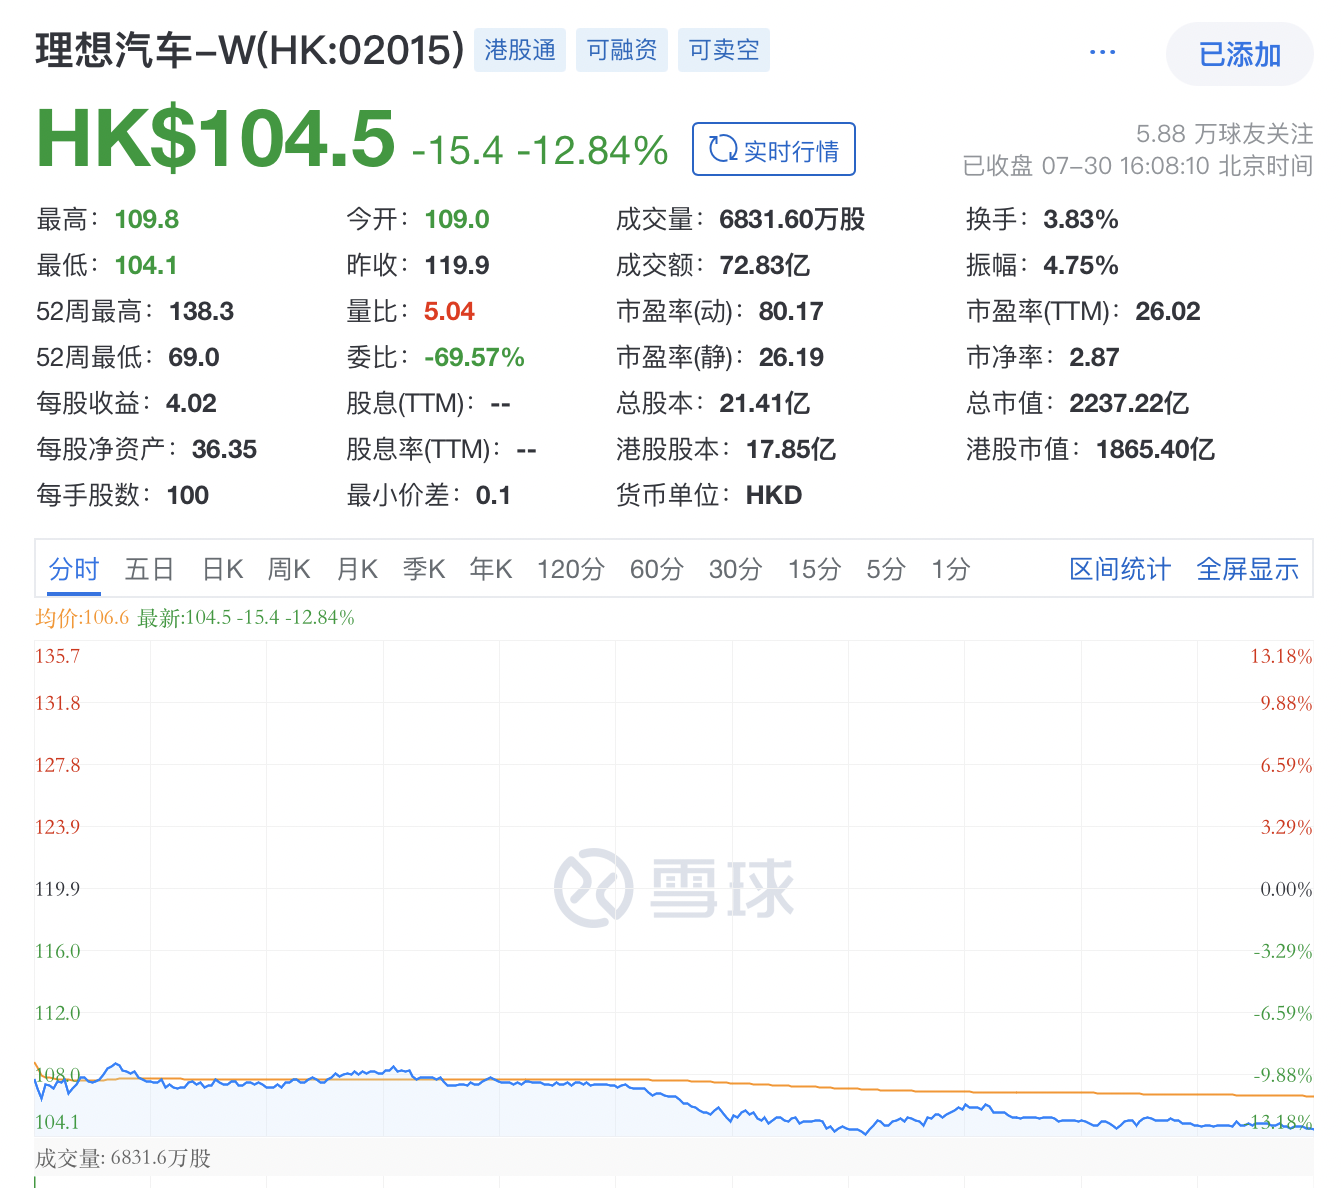Click the 已添加 watchlist button

tap(1240, 54)
